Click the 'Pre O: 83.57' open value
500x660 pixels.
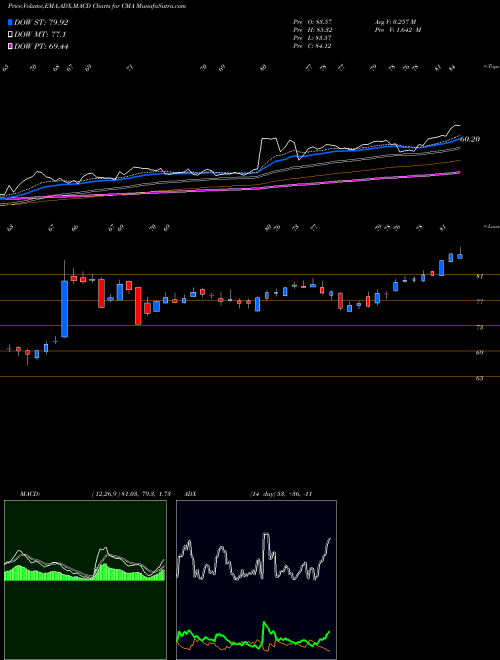point(312,21)
